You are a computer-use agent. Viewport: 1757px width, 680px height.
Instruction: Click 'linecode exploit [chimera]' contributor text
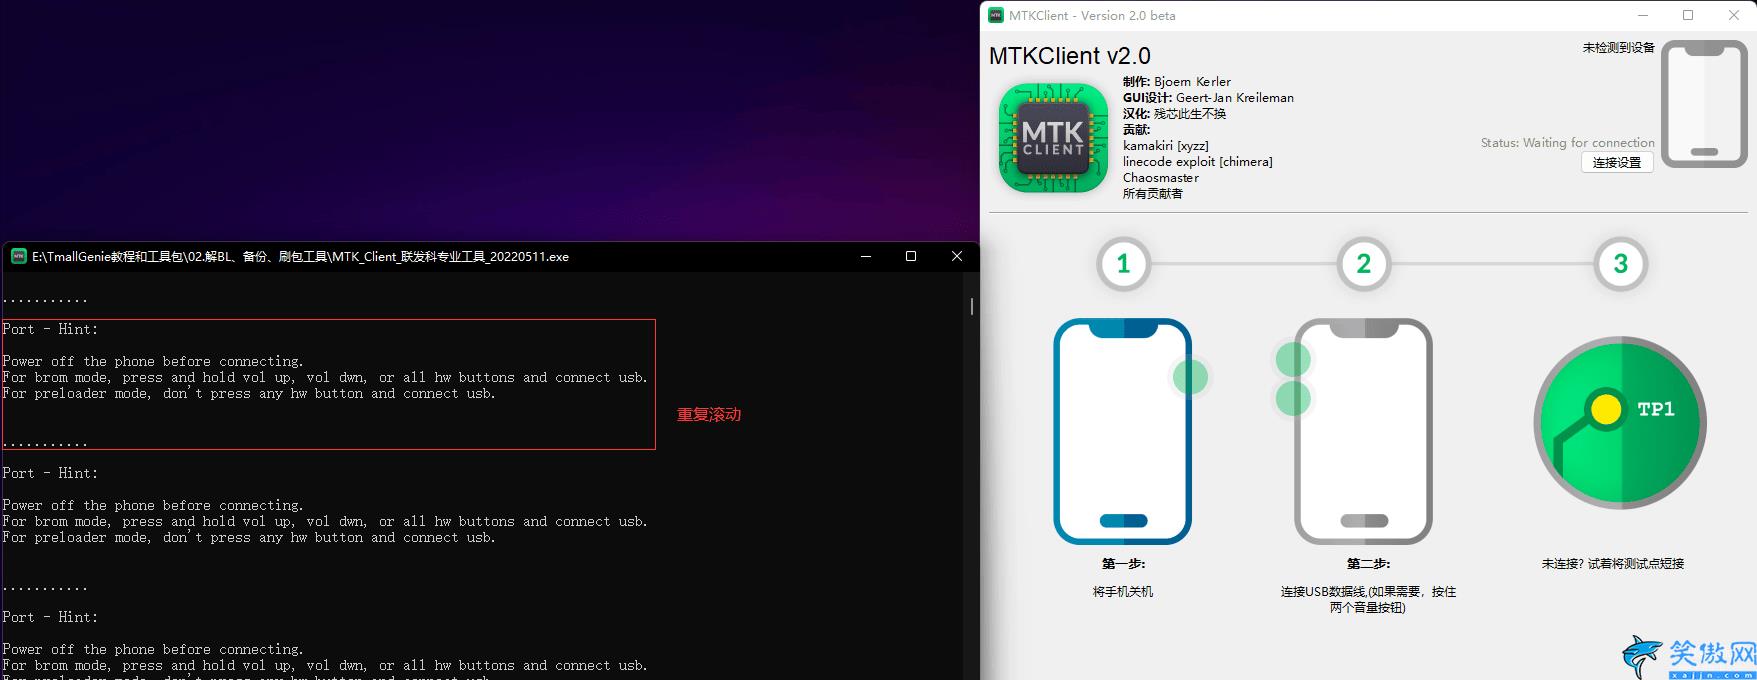pos(1198,162)
